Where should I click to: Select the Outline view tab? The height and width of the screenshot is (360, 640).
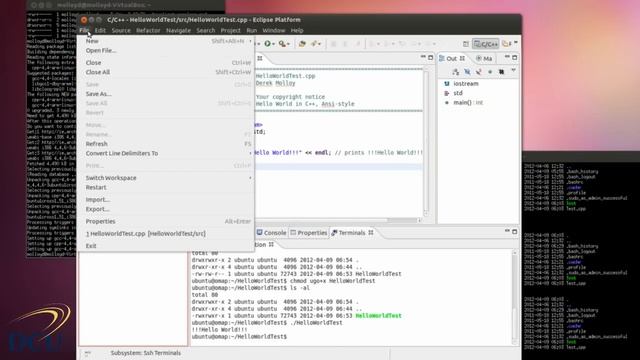click(x=452, y=58)
